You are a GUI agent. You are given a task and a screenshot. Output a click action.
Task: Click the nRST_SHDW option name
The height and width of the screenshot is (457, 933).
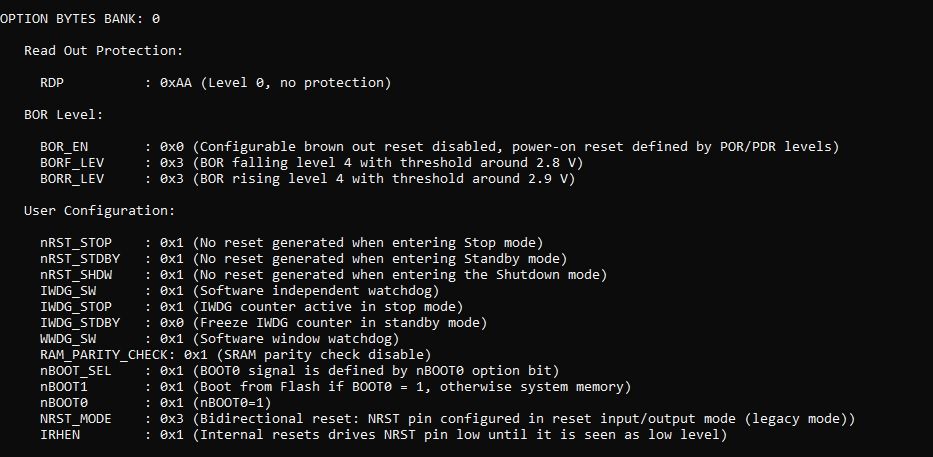pyautogui.click(x=76, y=274)
